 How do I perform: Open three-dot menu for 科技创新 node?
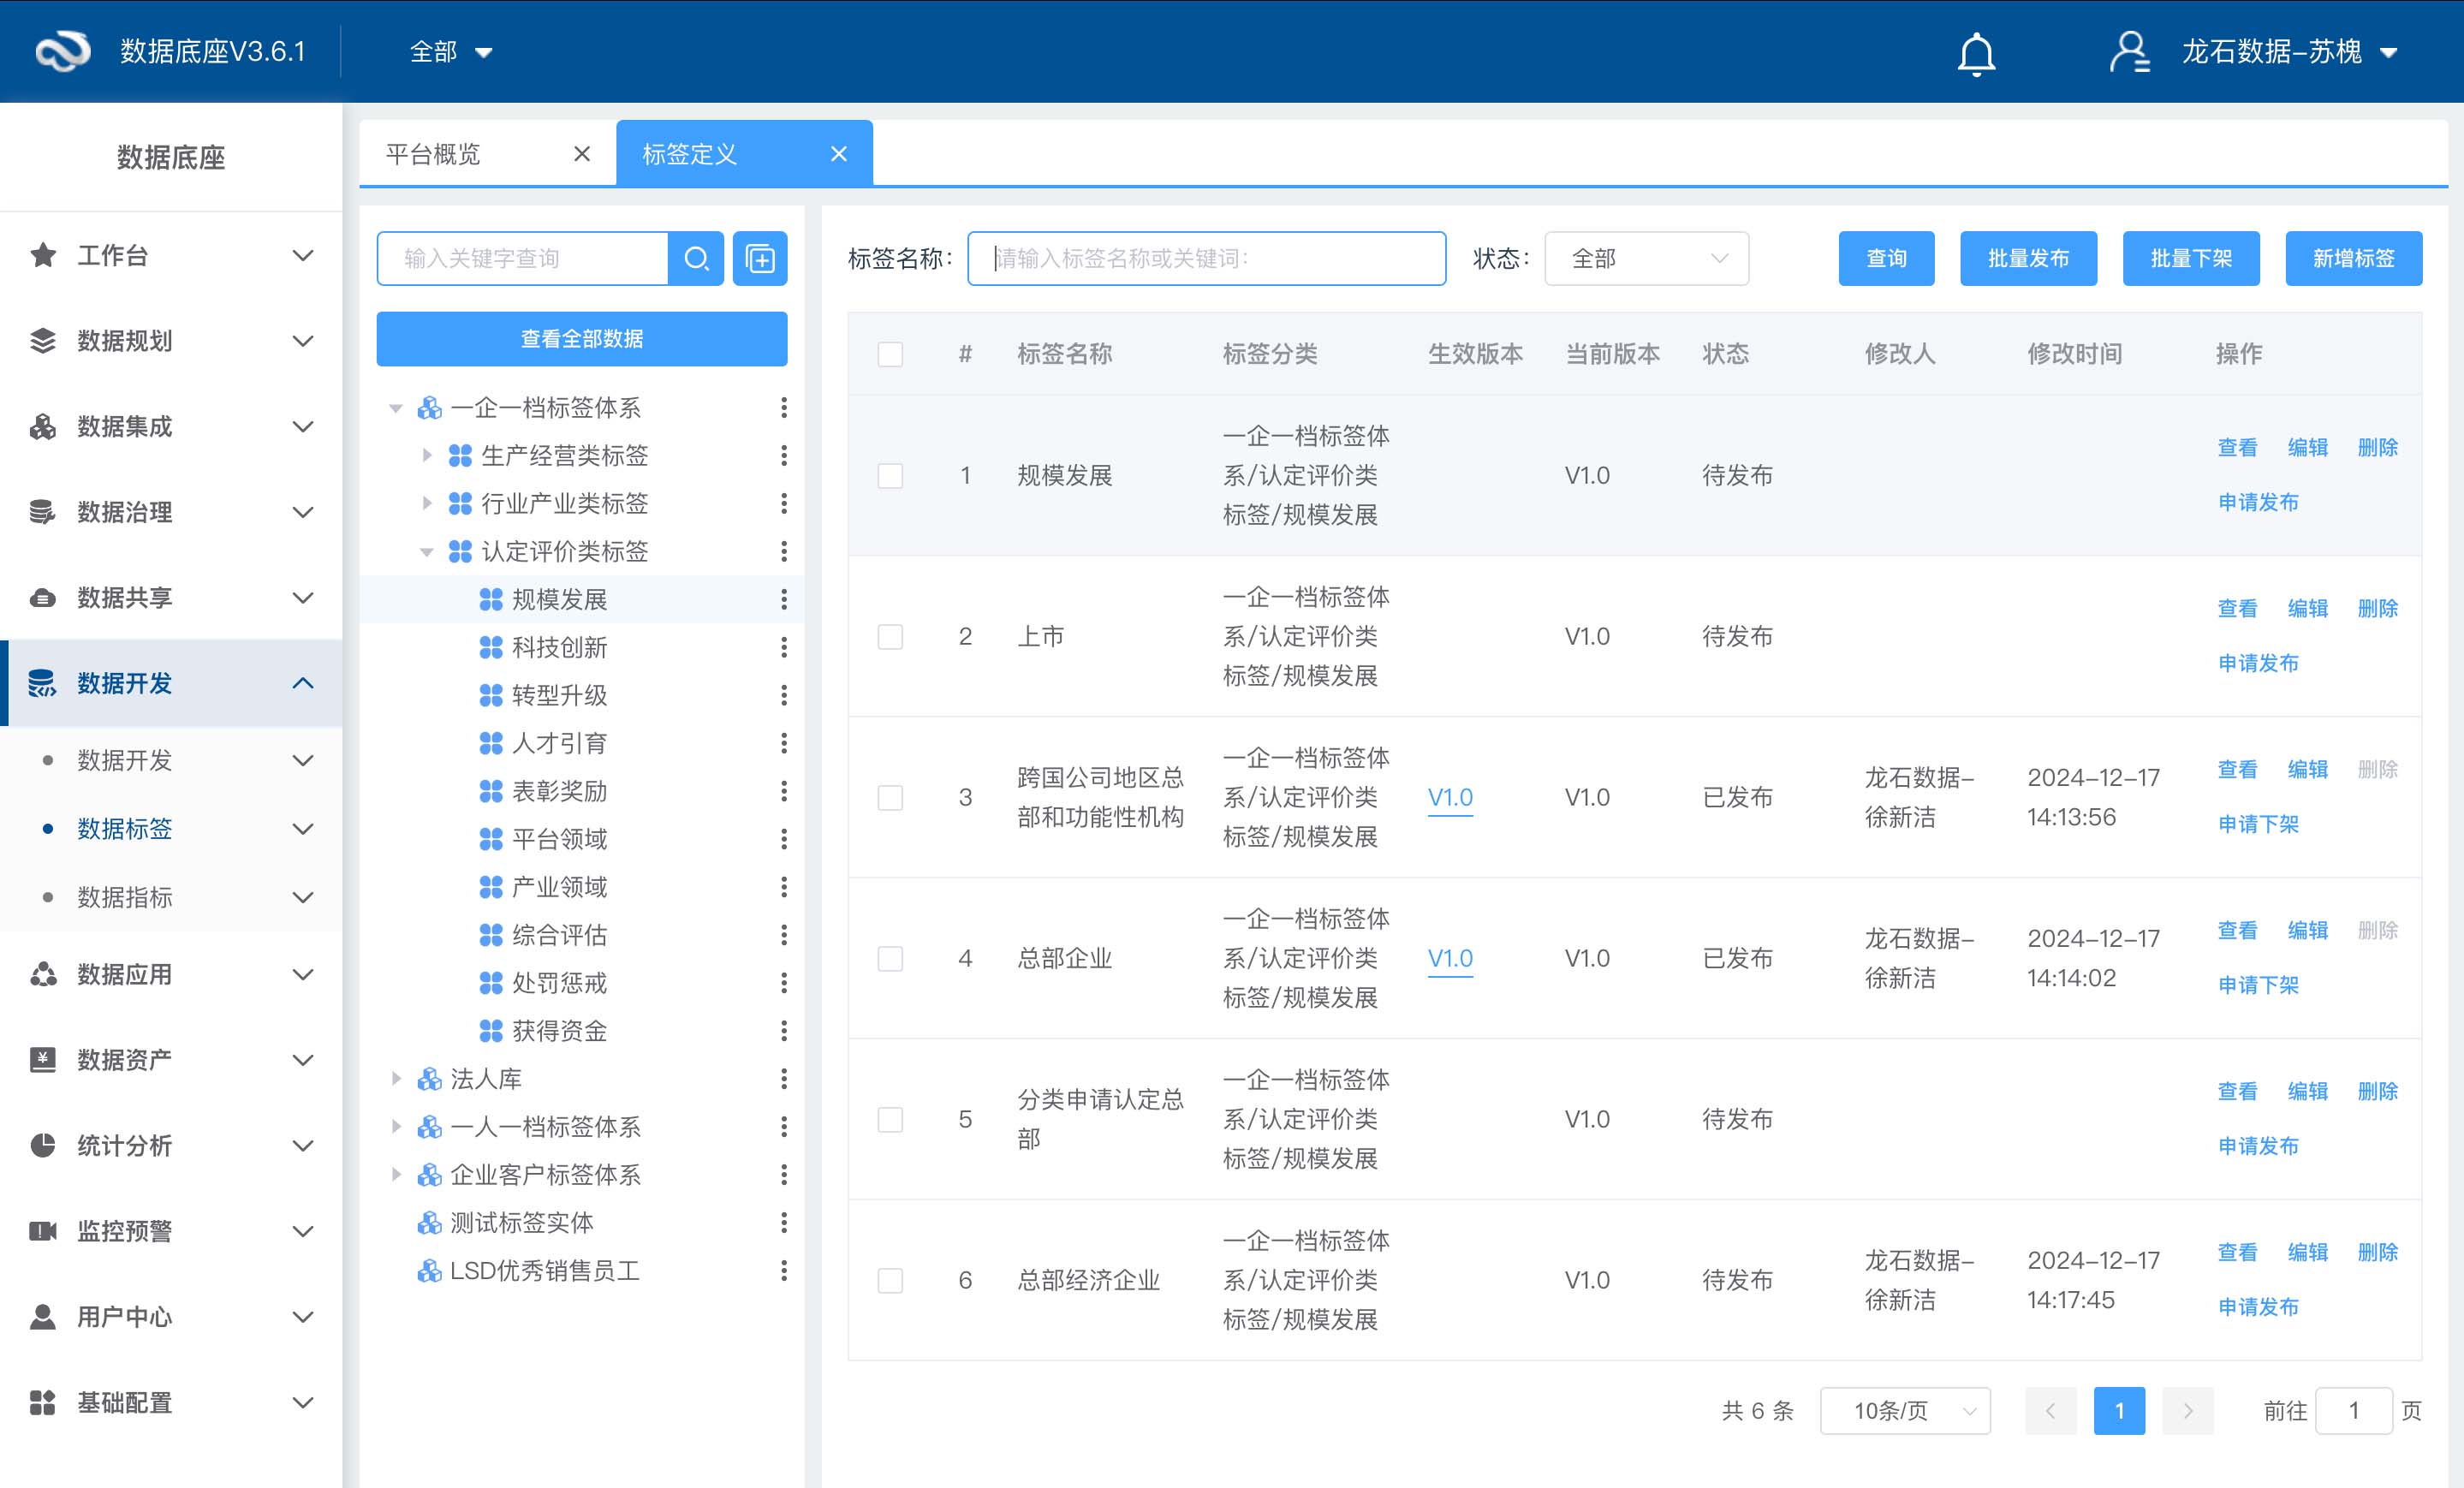pos(784,647)
